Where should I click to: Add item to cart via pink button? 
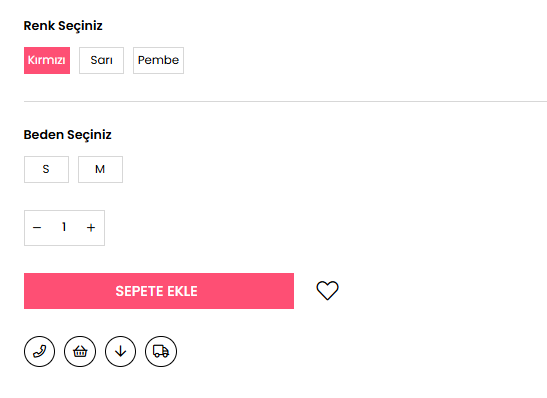click(x=159, y=291)
